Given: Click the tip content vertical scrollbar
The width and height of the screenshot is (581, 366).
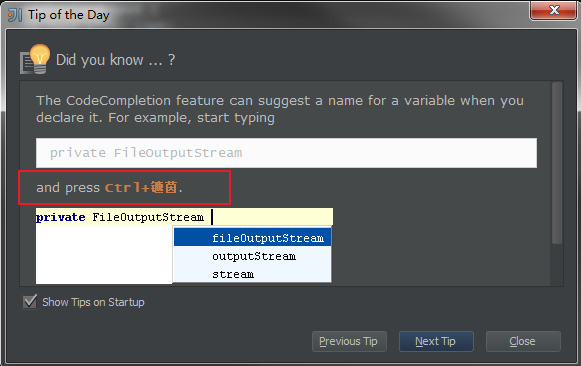Looking at the screenshot, I should tap(557, 163).
